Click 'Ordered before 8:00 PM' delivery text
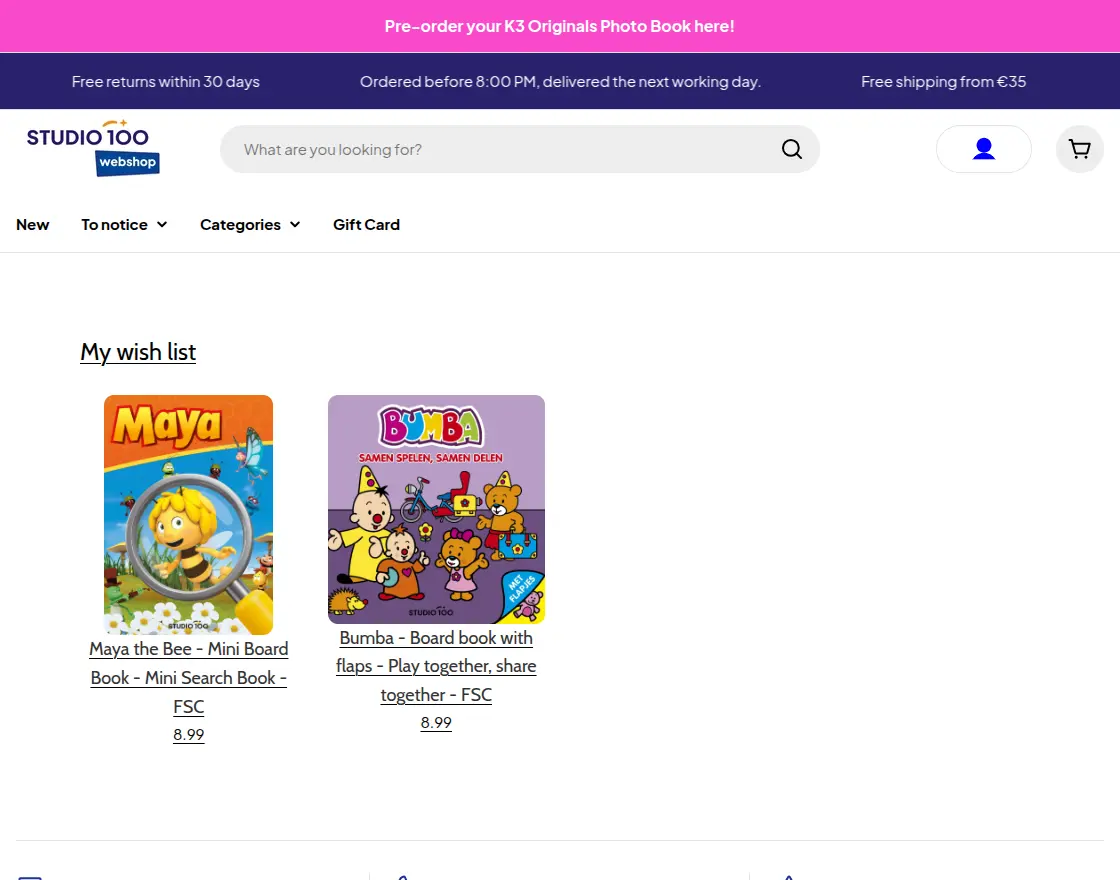Viewport: 1120px width, 880px height. click(x=561, y=81)
